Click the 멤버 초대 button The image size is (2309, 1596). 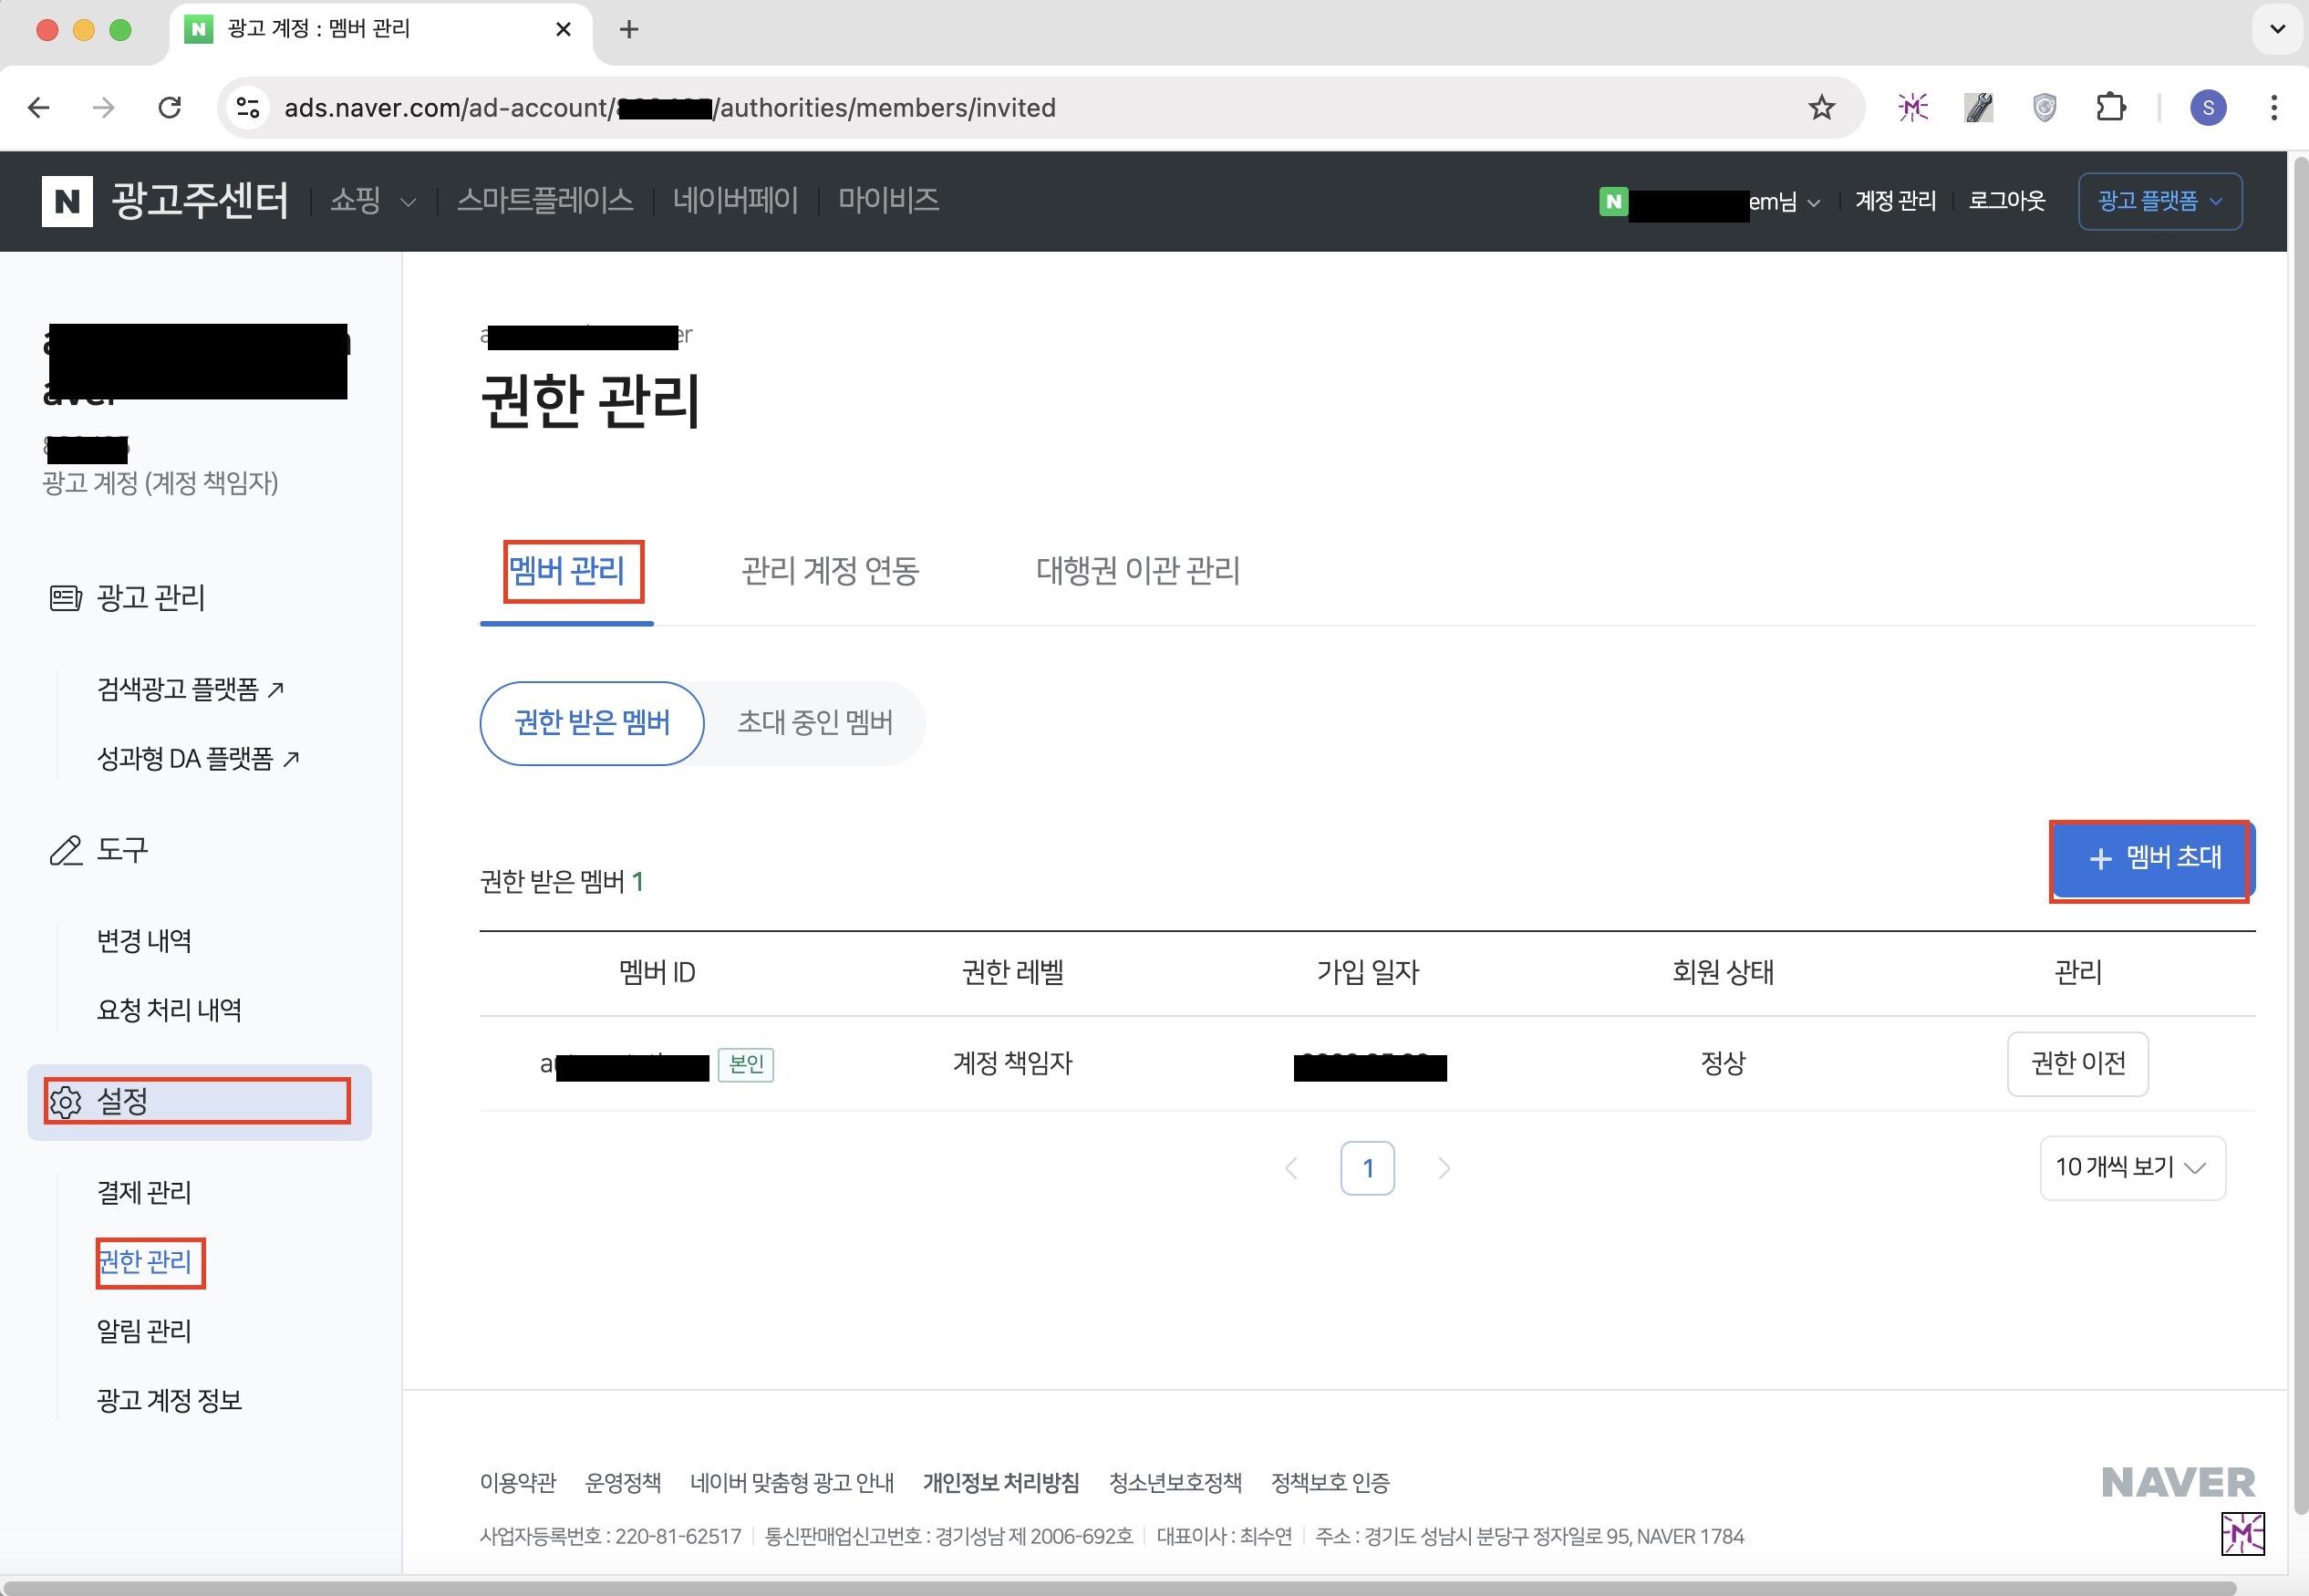point(2153,858)
